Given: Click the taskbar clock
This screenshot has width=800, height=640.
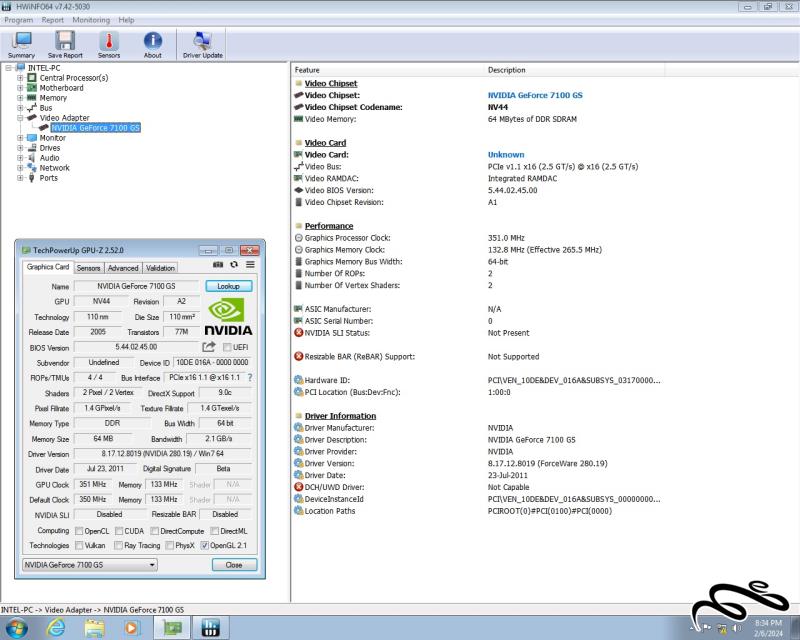Looking at the screenshot, I should coord(768,628).
